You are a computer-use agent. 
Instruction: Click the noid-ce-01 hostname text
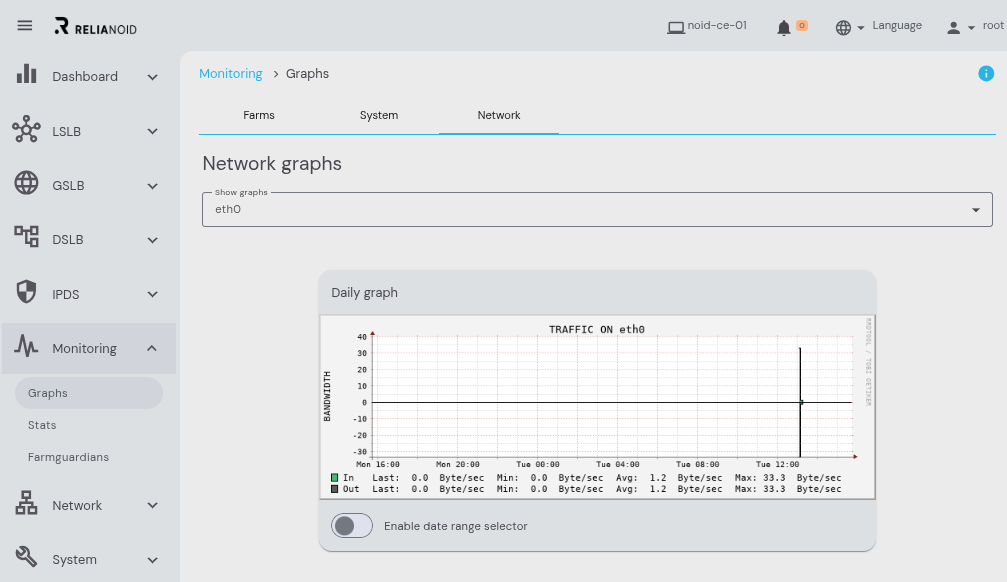pos(717,26)
